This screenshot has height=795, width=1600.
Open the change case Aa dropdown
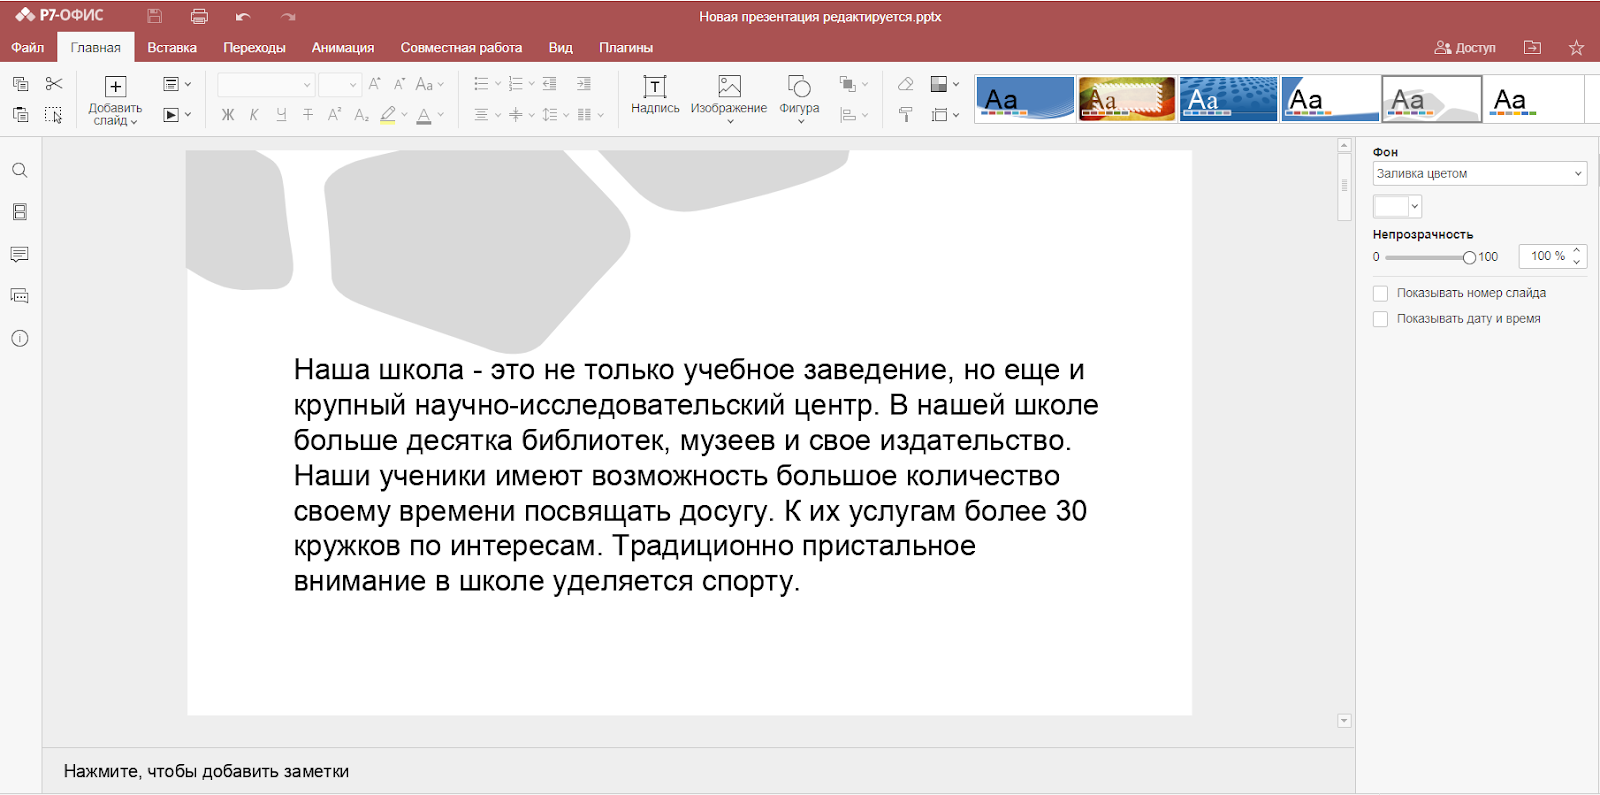[x=430, y=84]
